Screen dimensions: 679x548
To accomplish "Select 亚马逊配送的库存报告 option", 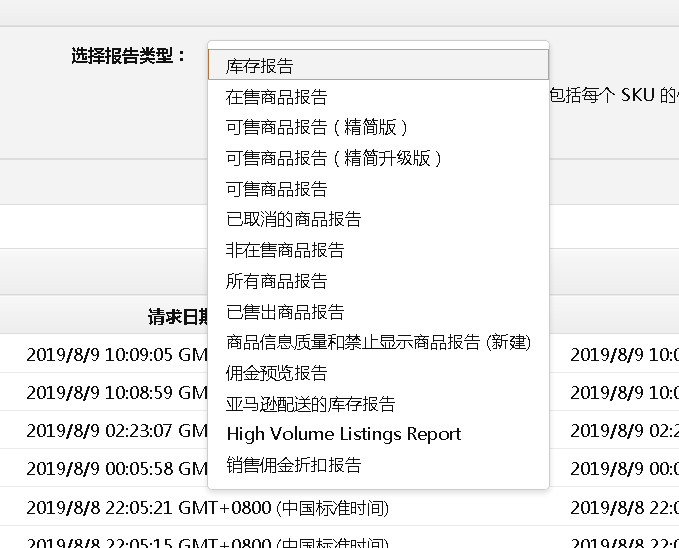I will (311, 404).
